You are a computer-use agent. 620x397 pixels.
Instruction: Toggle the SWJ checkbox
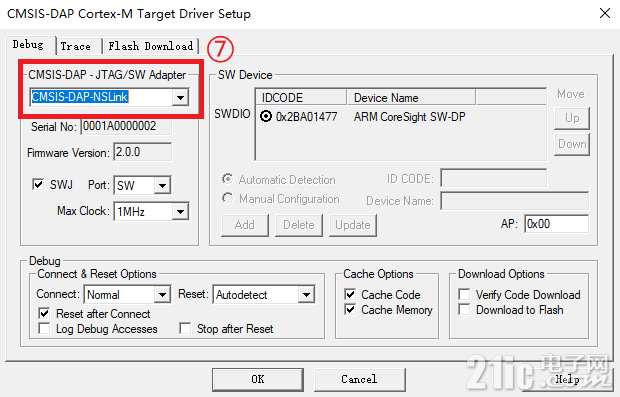tap(38, 184)
